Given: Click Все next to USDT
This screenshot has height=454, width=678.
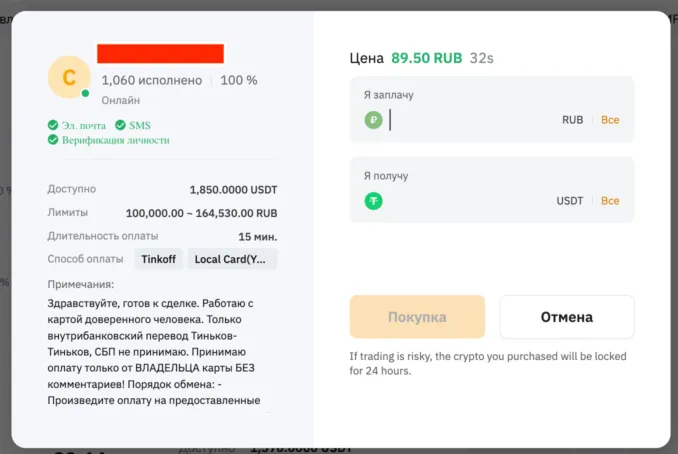Looking at the screenshot, I should pos(610,201).
